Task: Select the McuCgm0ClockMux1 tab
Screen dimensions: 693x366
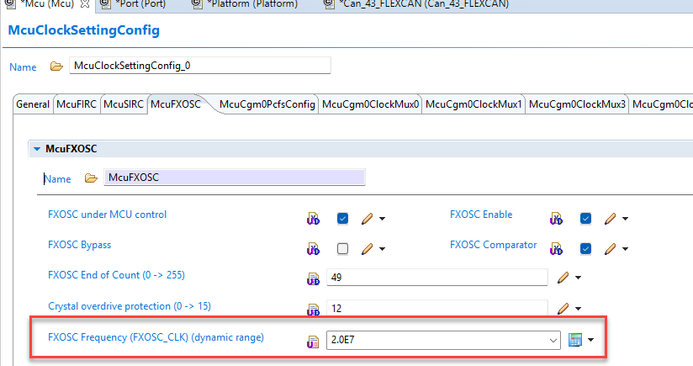Action: click(473, 104)
